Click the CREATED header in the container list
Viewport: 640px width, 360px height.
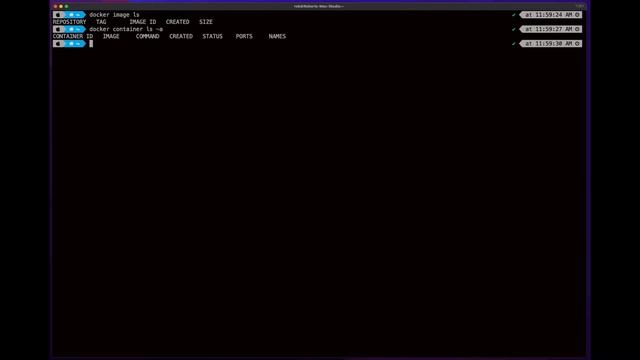[181, 36]
